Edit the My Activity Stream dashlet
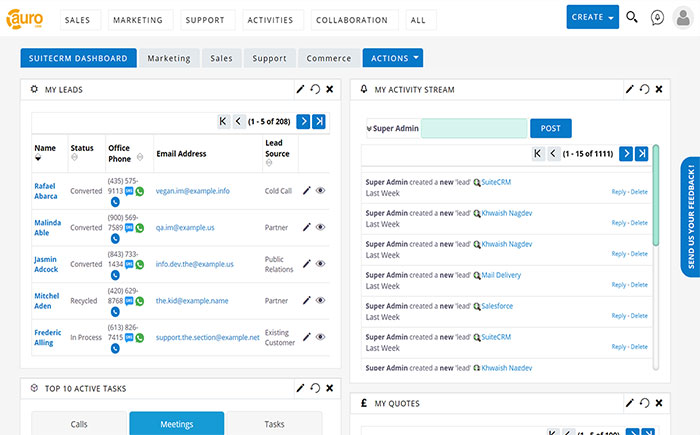700x435 pixels. [x=629, y=89]
